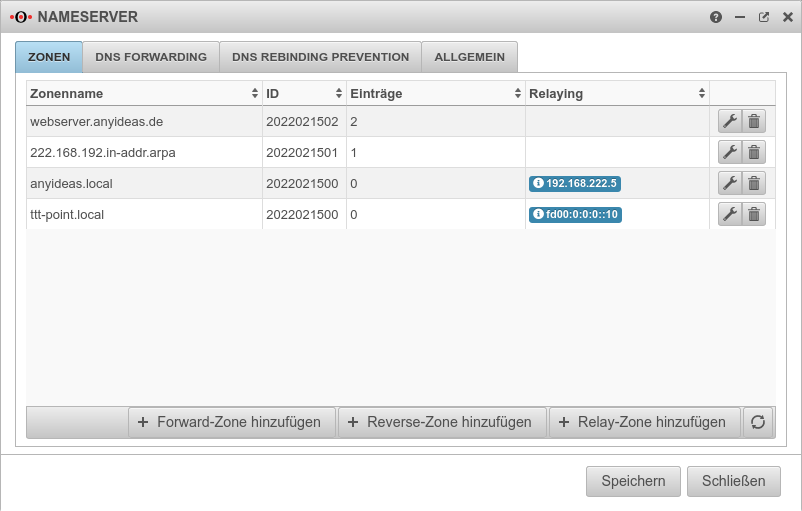Image resolution: width=802 pixels, height=511 pixels.
Task: Sort table by Einträge column arrows
Action: coord(518,93)
